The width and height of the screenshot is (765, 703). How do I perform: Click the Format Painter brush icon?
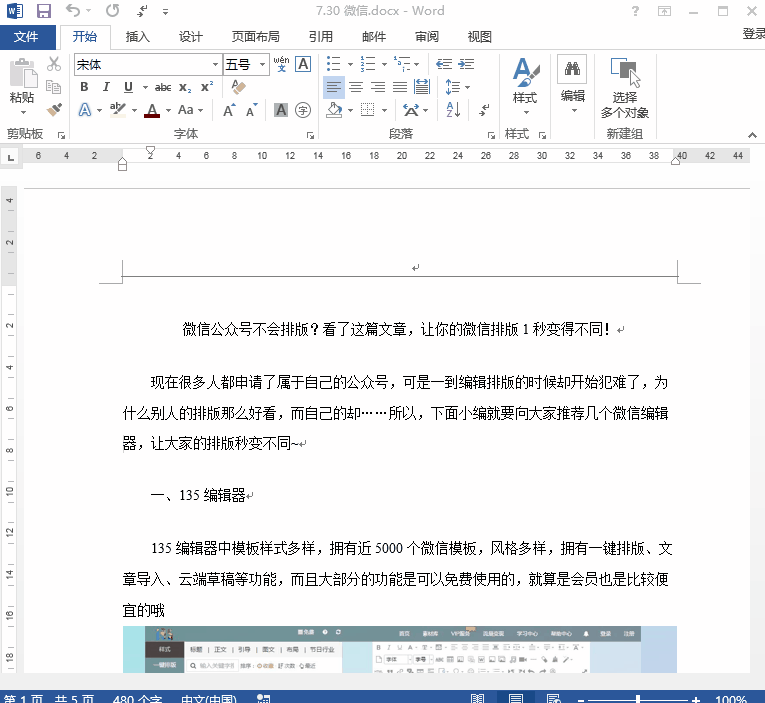click(54, 109)
